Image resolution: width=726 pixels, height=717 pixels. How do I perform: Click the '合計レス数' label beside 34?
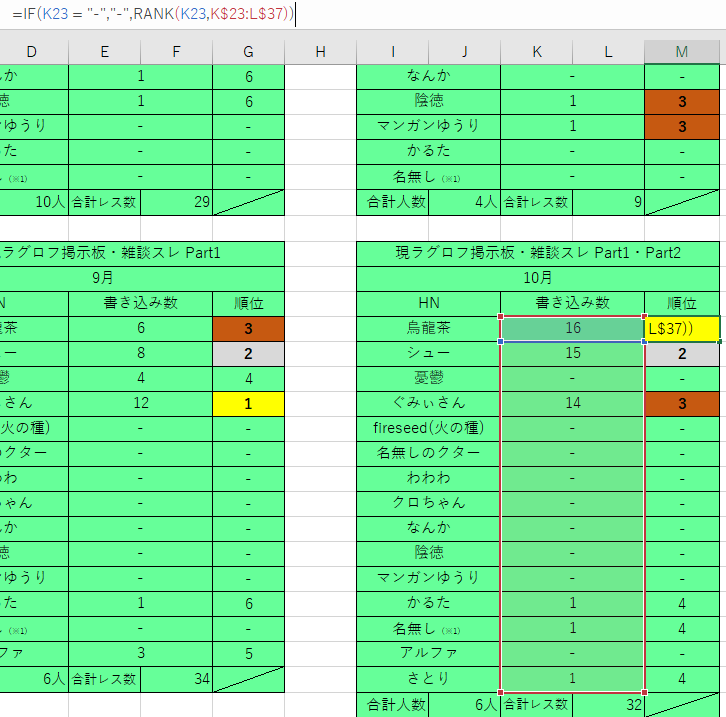104,679
